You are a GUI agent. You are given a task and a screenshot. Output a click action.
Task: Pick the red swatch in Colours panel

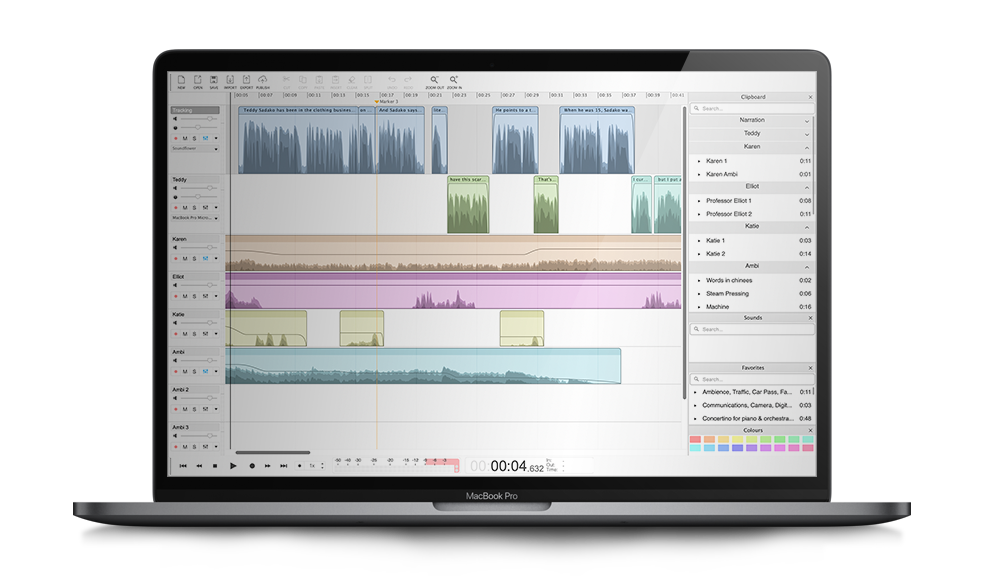[696, 439]
